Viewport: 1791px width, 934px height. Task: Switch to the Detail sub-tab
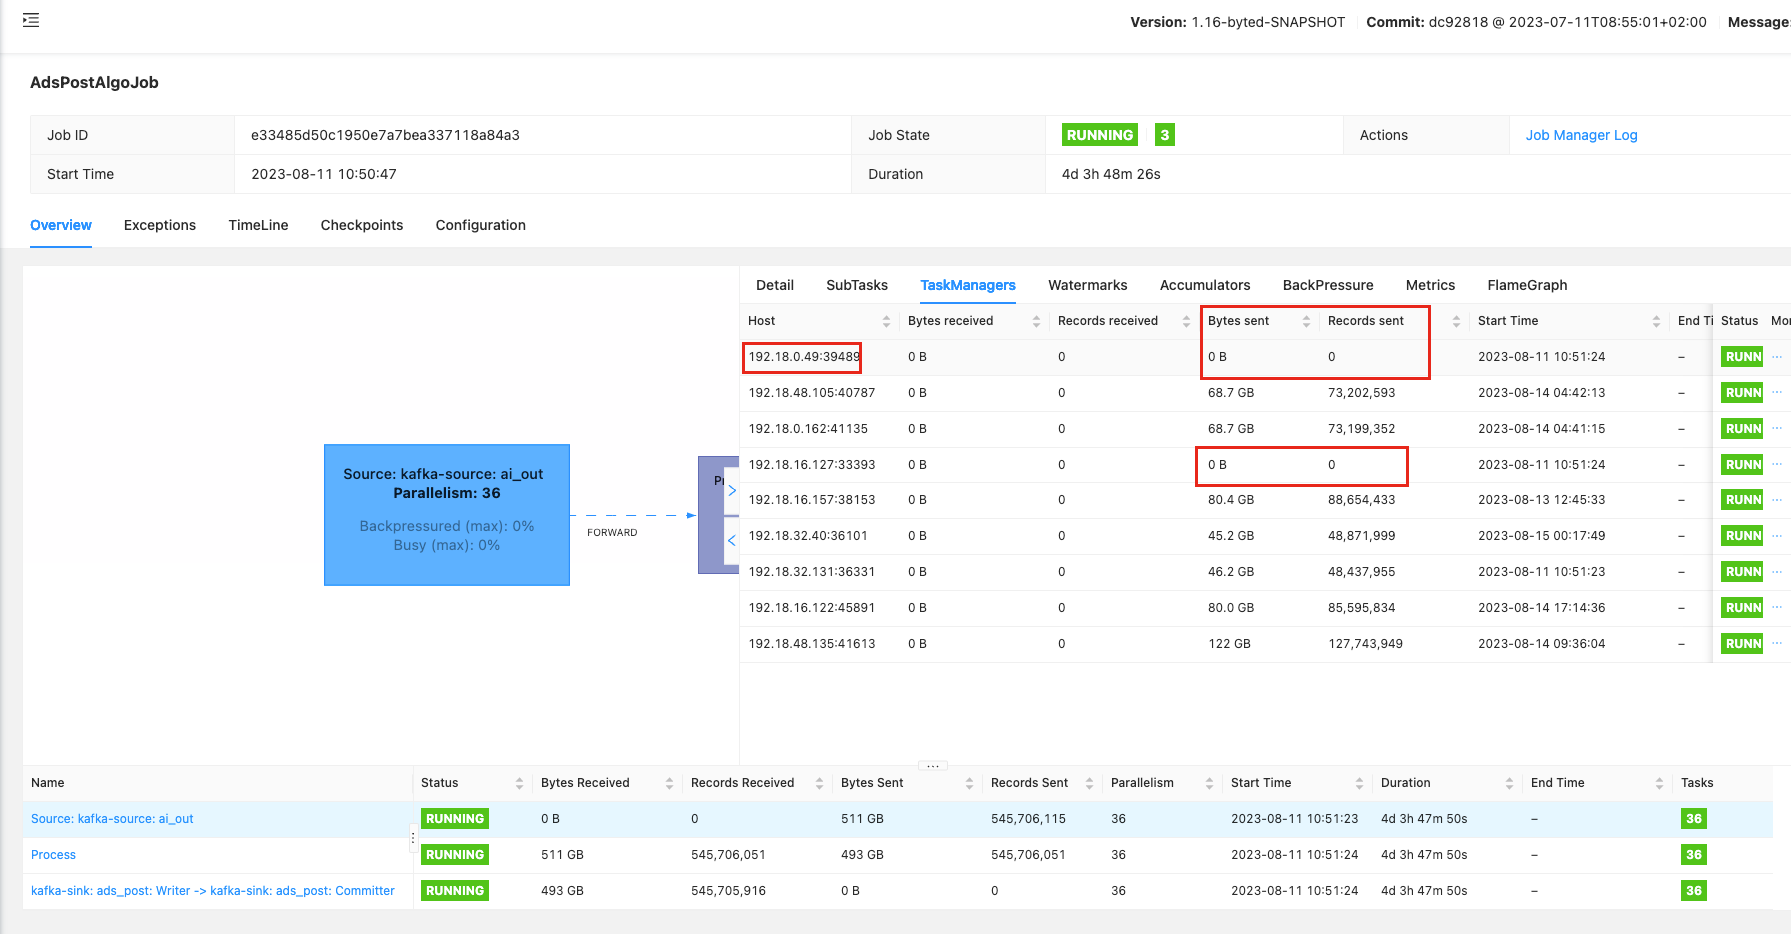point(775,285)
